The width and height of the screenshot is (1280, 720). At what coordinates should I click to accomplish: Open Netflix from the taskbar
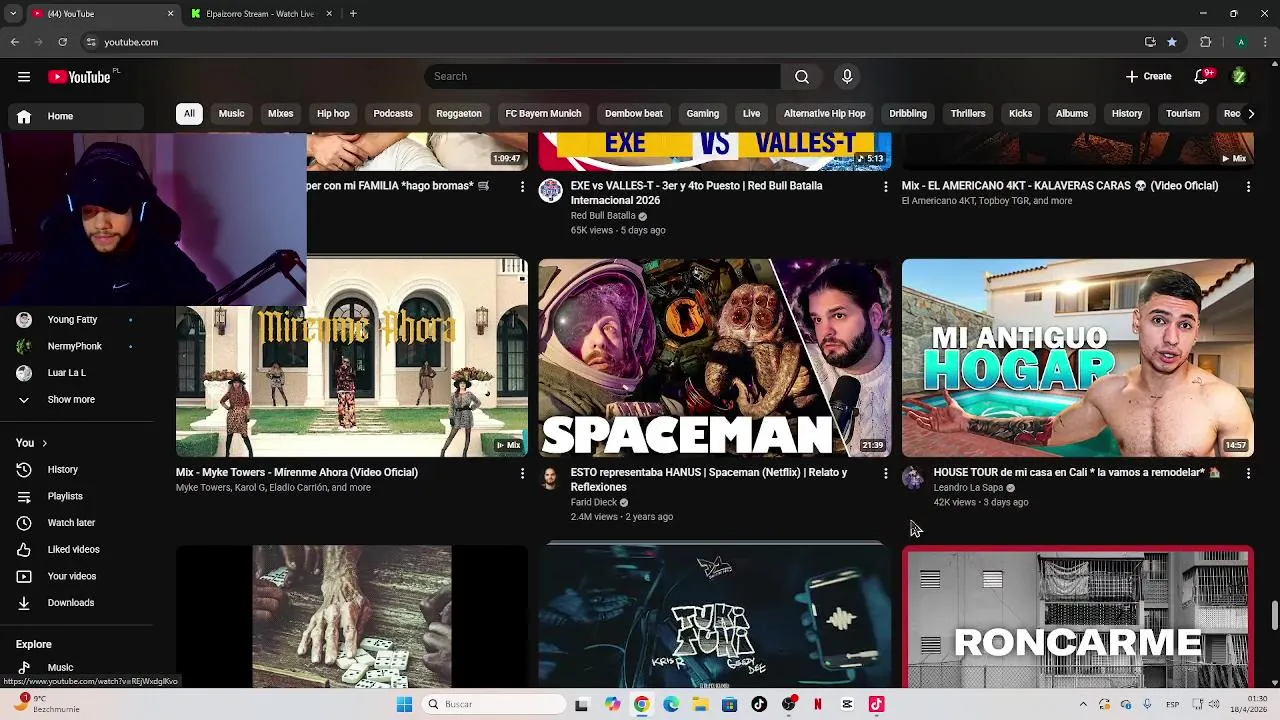818,704
